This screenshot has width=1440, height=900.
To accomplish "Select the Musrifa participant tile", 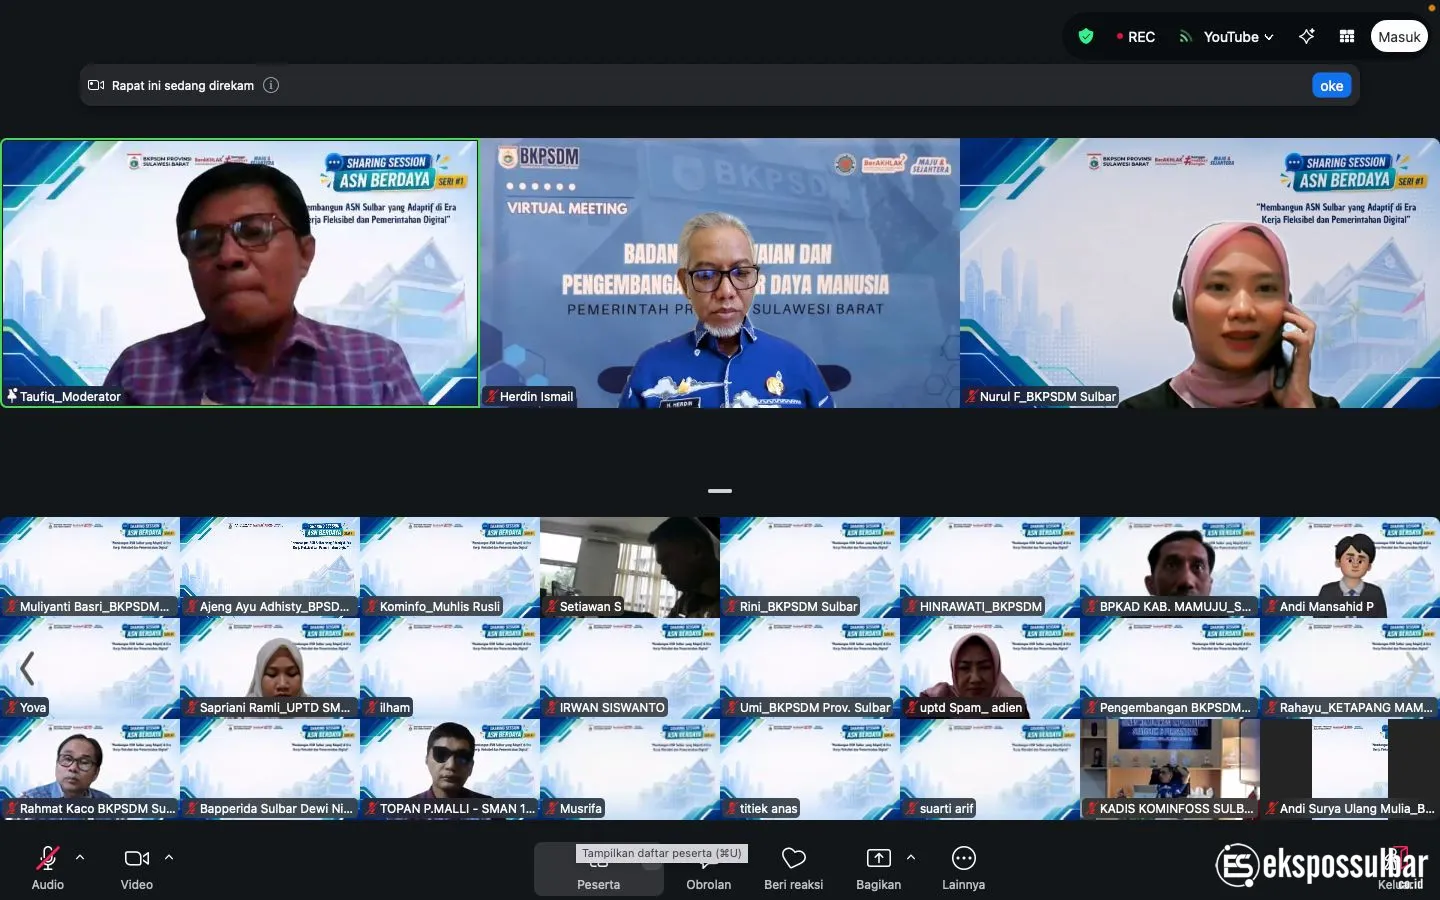I will tap(630, 769).
